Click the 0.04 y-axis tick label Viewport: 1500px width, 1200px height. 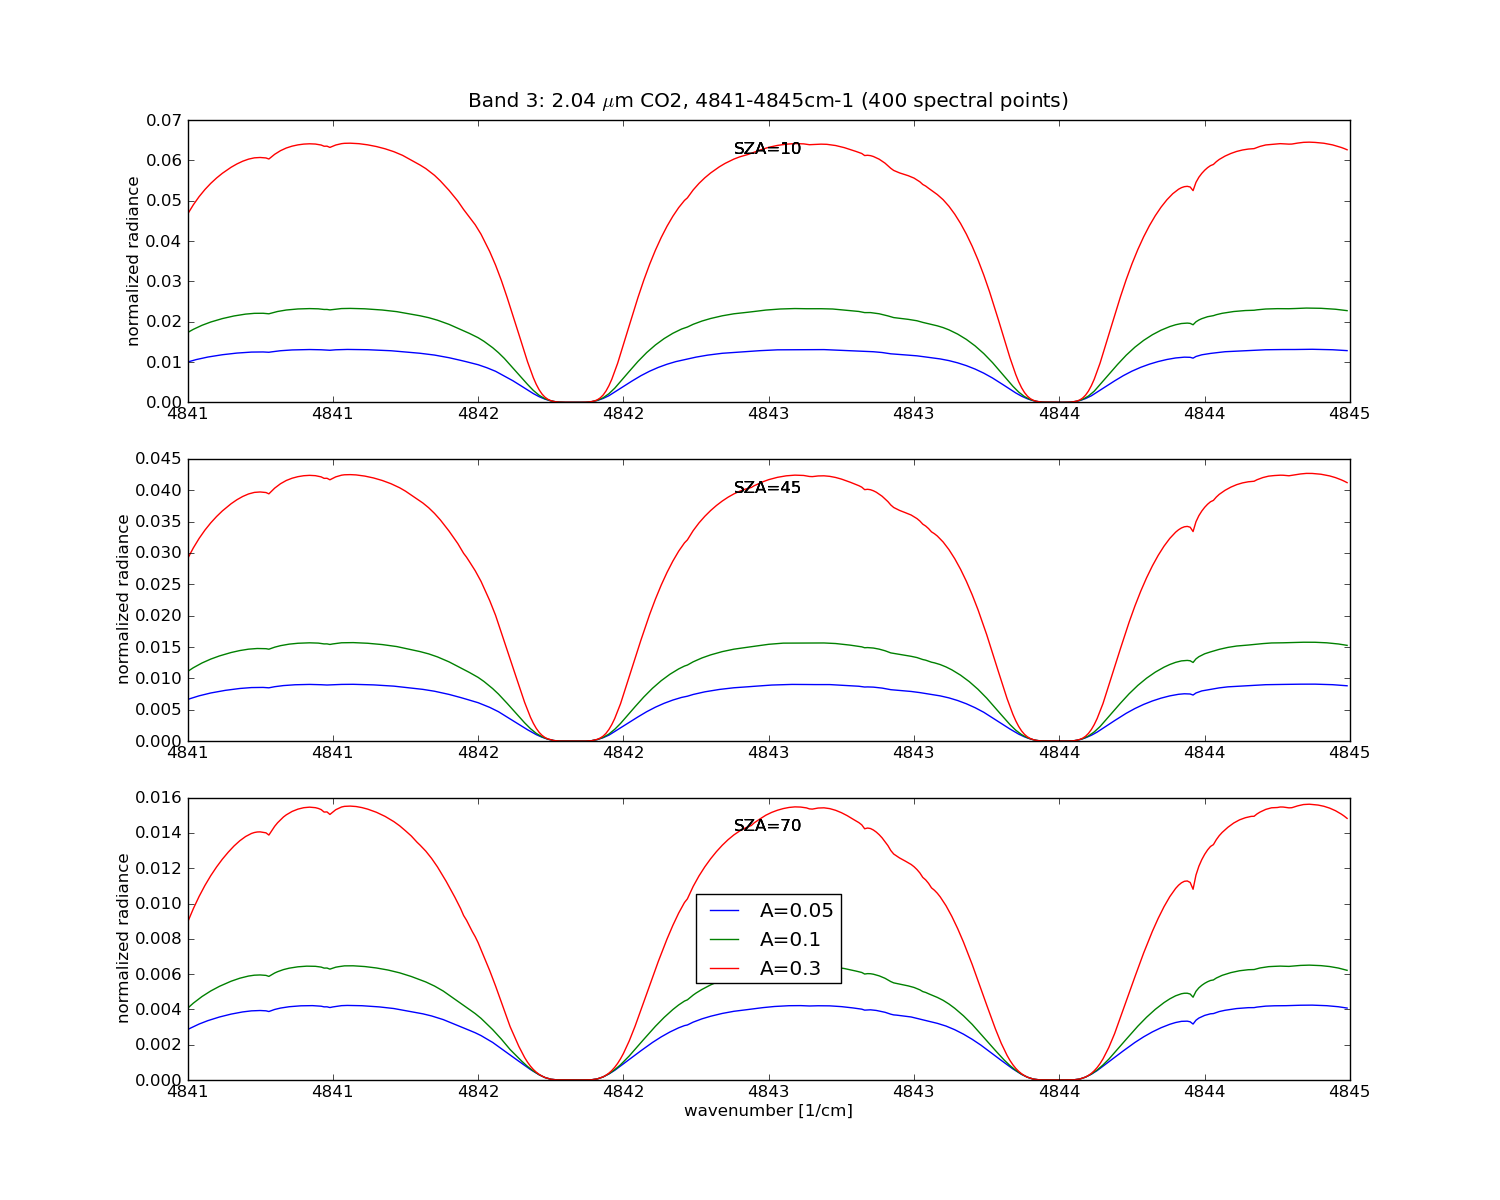click(x=163, y=241)
